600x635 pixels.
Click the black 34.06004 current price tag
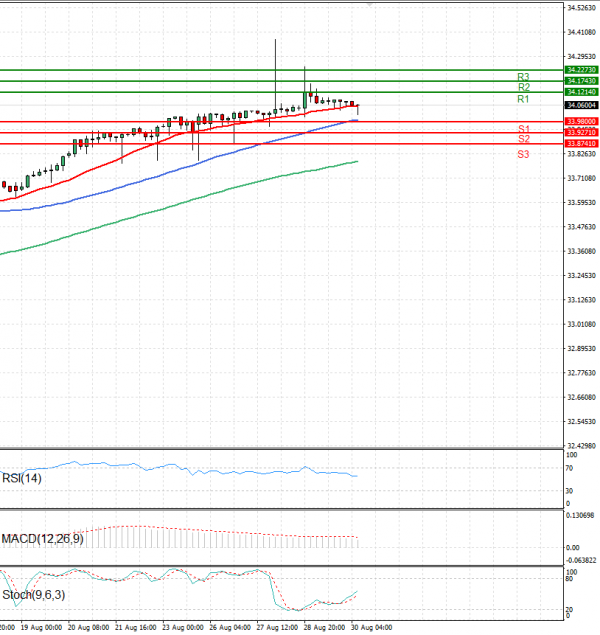[x=581, y=105]
